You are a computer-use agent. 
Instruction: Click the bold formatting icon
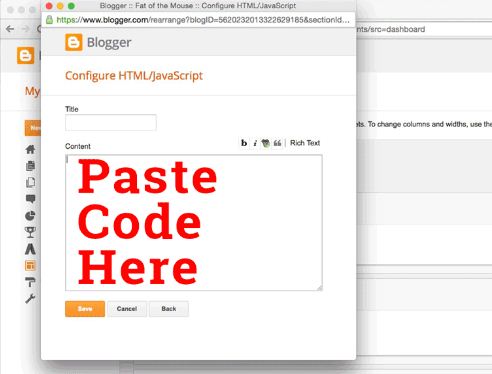[244, 143]
